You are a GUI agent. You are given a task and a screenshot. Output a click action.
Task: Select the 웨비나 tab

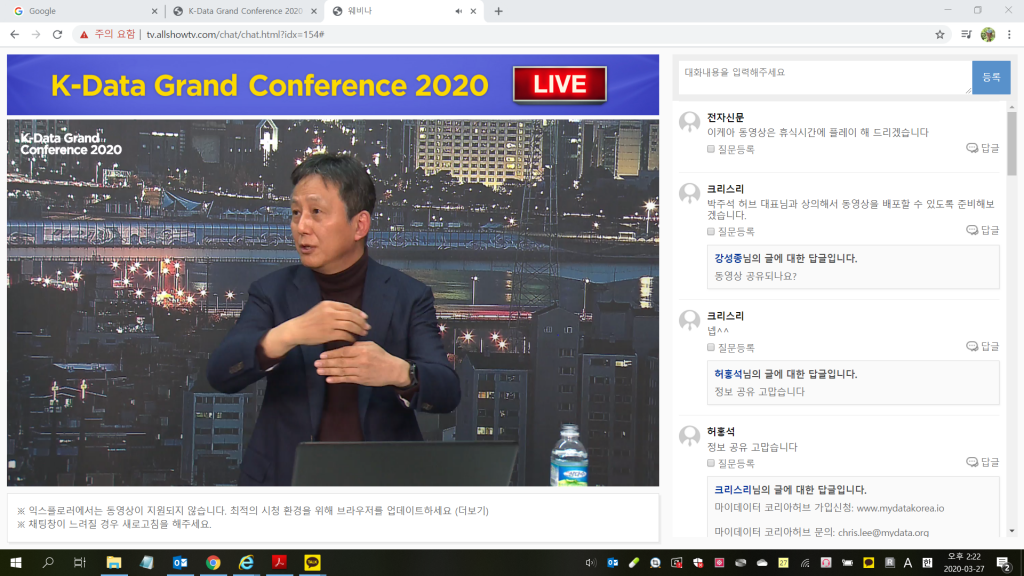[x=404, y=11]
